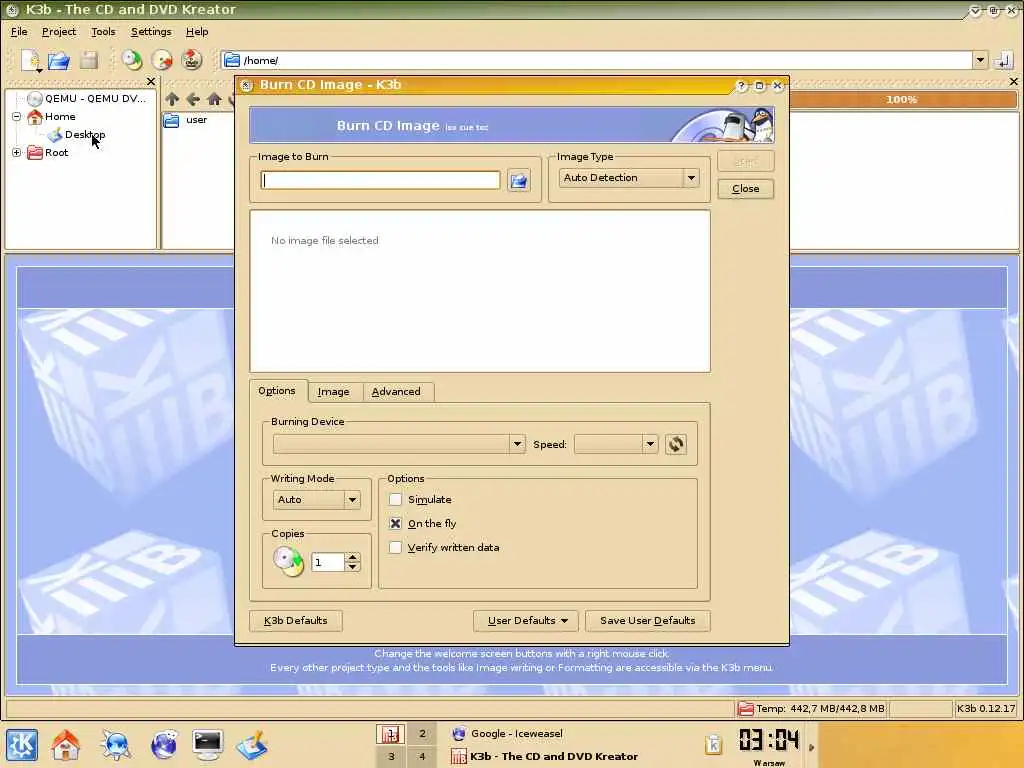1024x768 pixels.
Task: Open the Writing Mode dropdown
Action: click(316, 500)
